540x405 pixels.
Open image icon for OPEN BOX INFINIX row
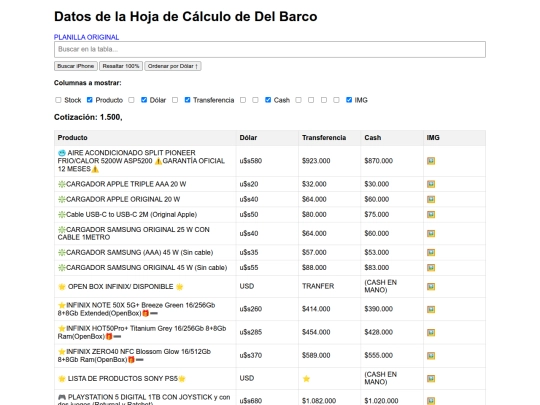(431, 286)
